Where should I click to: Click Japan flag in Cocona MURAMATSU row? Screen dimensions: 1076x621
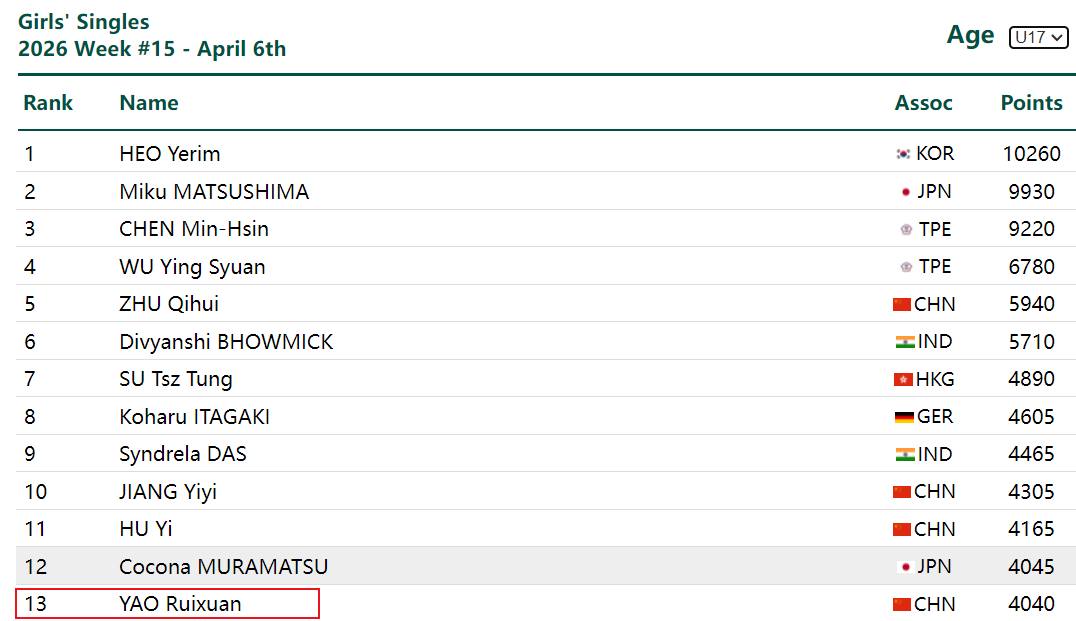pyautogui.click(x=905, y=567)
